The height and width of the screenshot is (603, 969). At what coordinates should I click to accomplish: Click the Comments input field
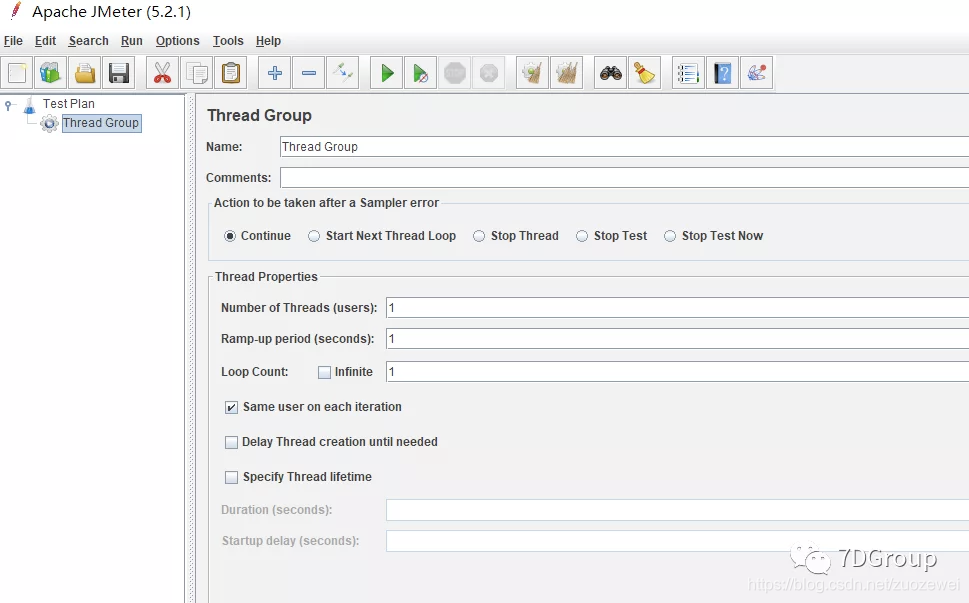tap(624, 178)
